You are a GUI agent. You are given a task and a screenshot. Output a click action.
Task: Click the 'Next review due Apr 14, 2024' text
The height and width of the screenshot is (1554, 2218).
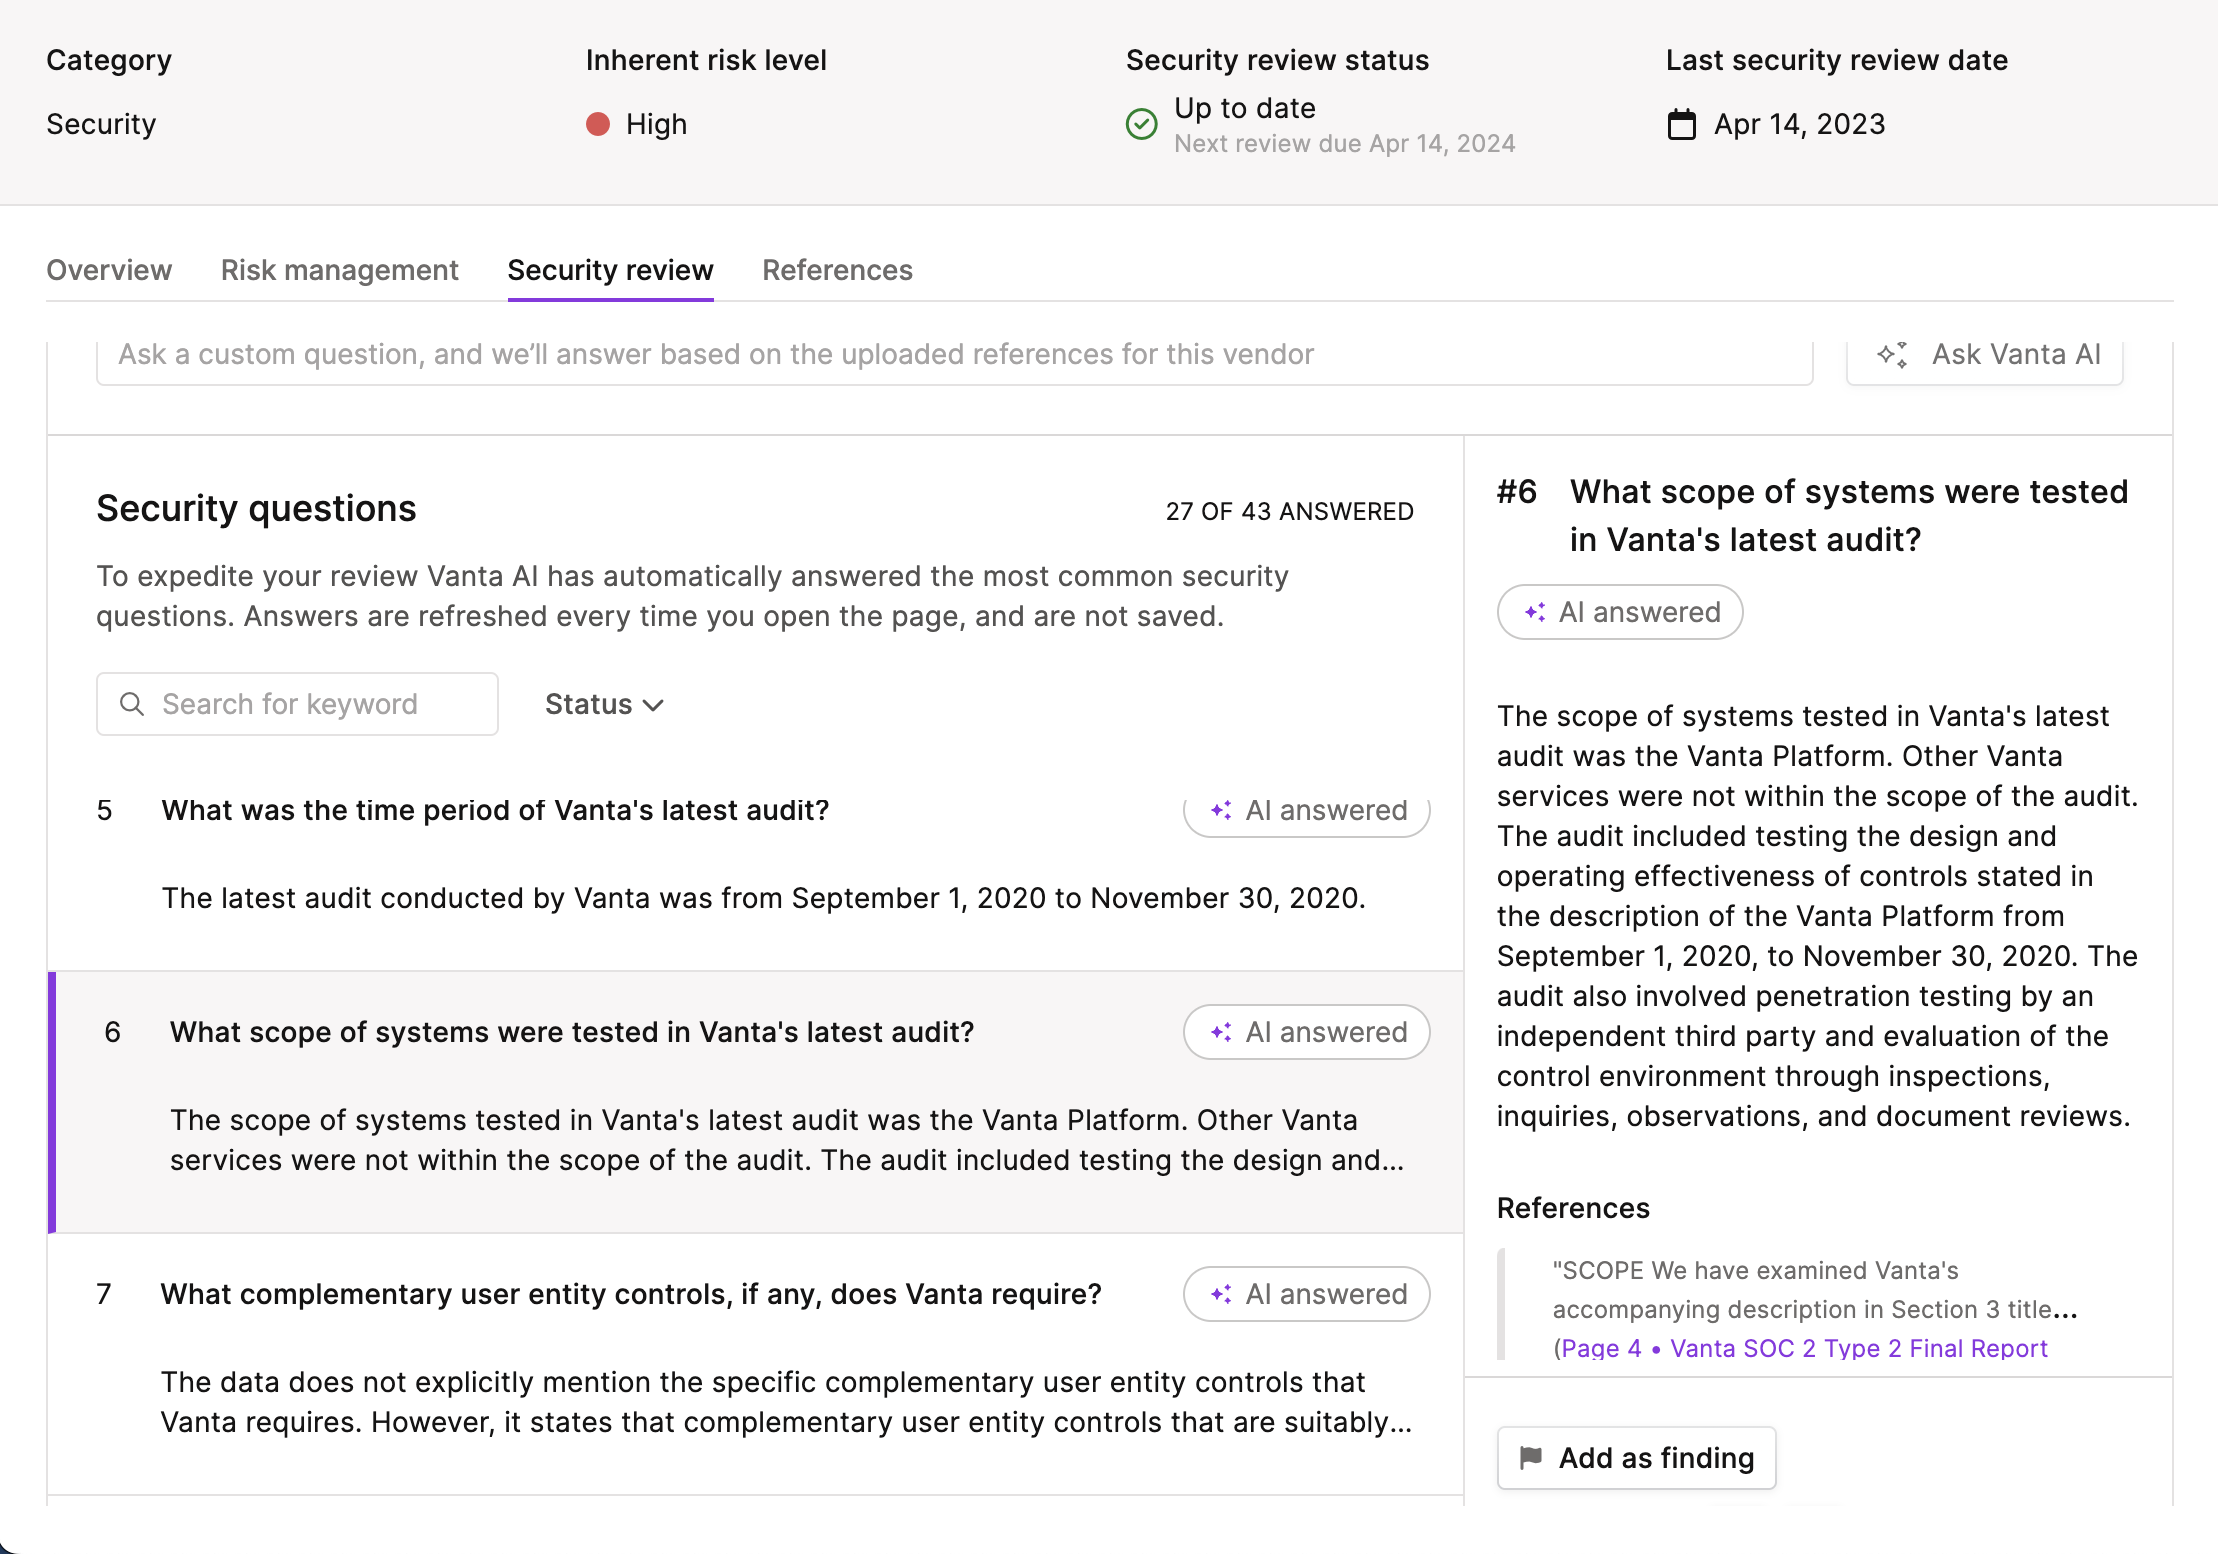[1344, 144]
